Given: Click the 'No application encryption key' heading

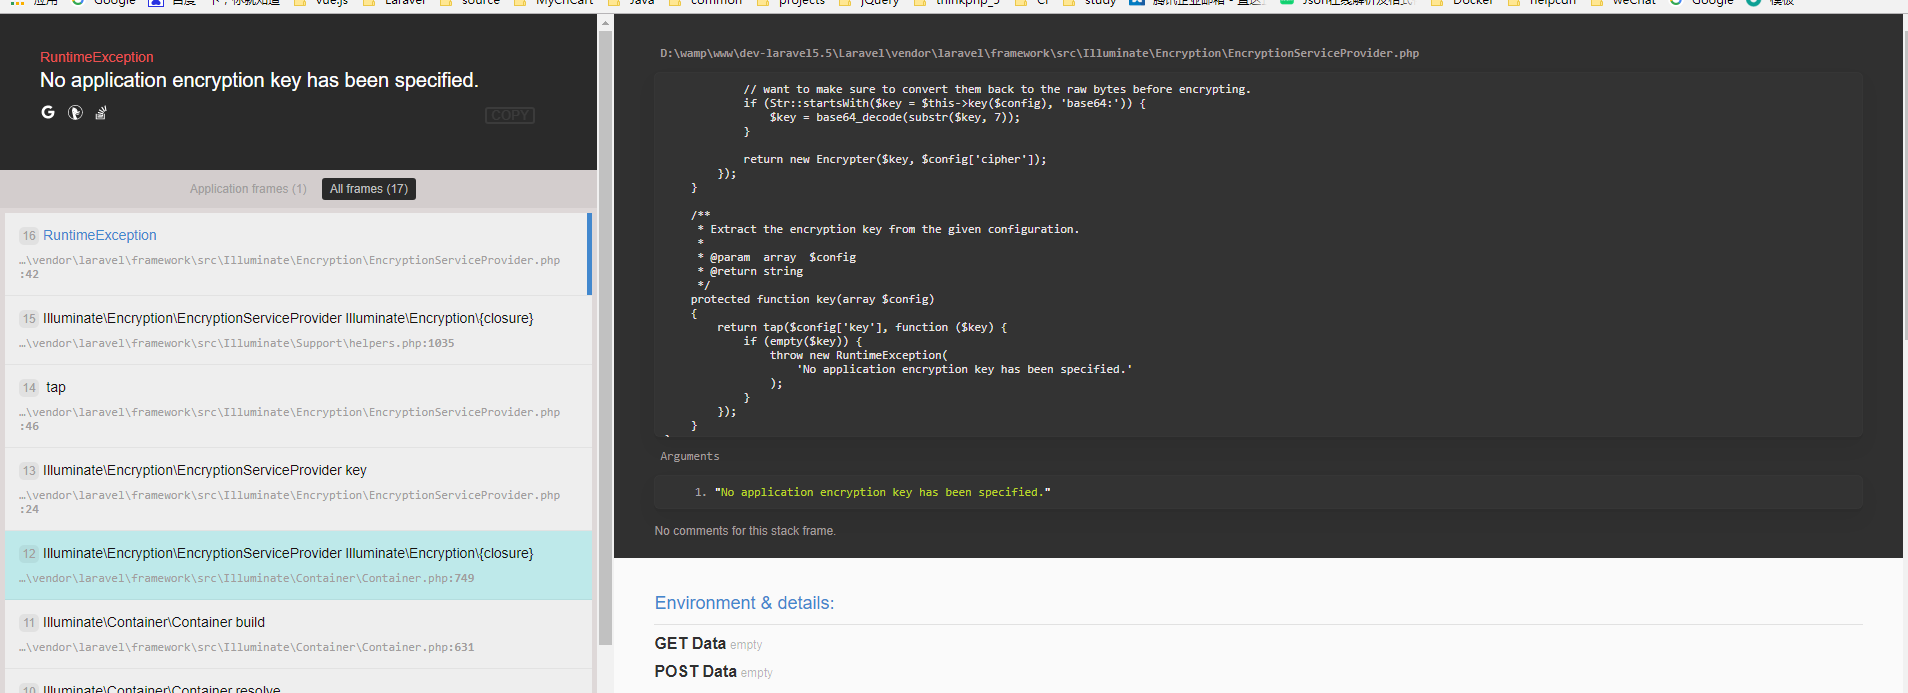Looking at the screenshot, I should point(259,80).
